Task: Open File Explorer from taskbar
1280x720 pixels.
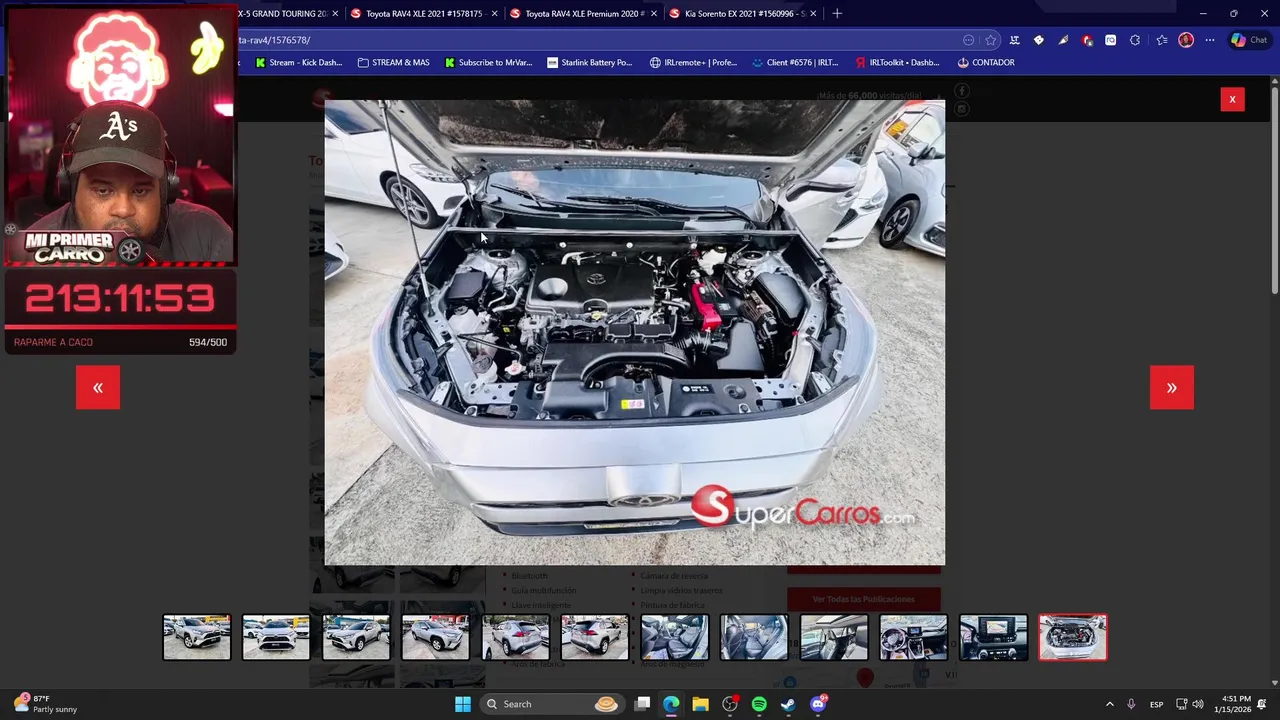Action: coord(700,704)
